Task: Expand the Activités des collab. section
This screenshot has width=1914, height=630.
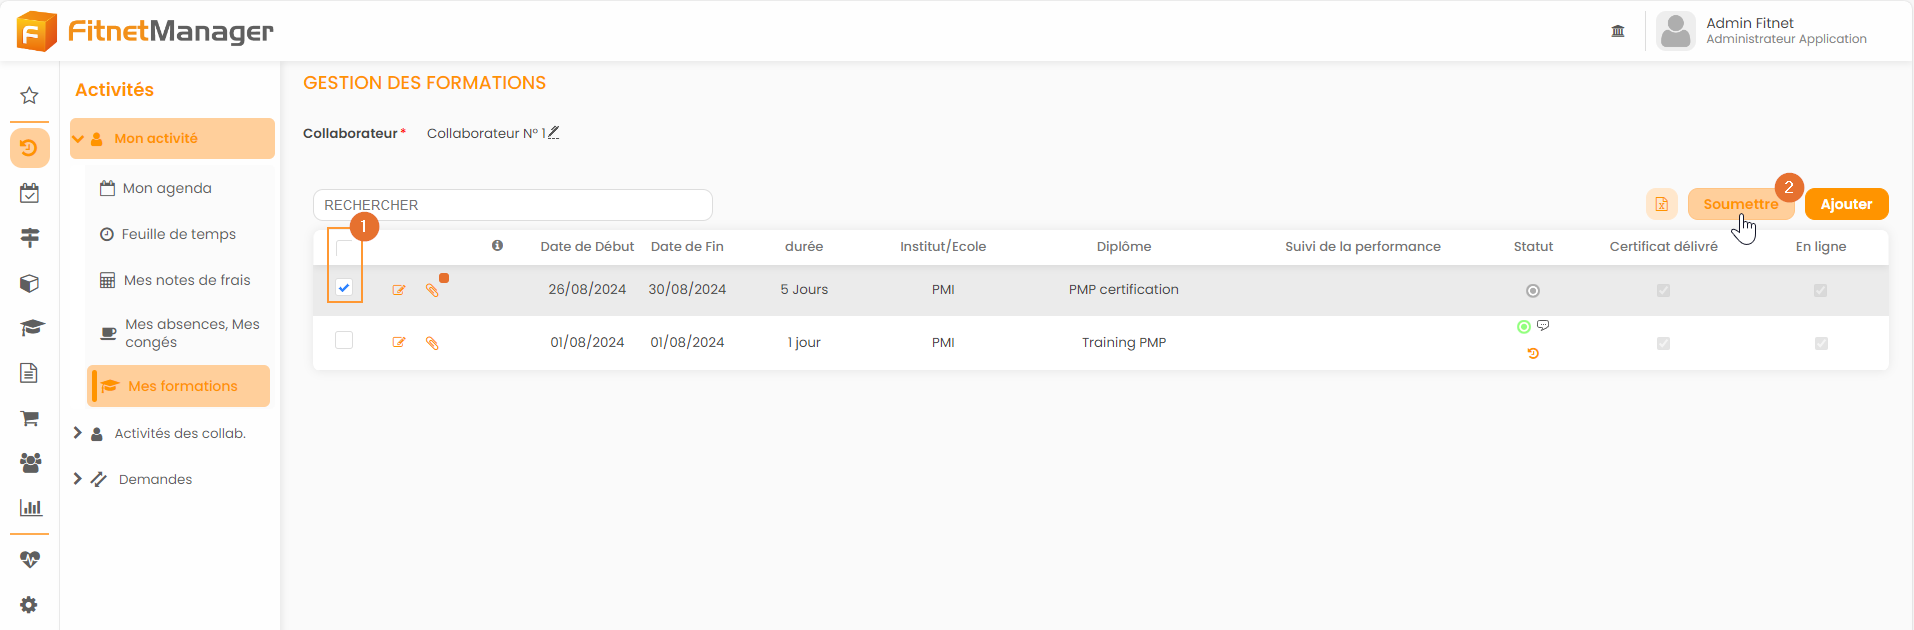Action: pyautogui.click(x=78, y=433)
